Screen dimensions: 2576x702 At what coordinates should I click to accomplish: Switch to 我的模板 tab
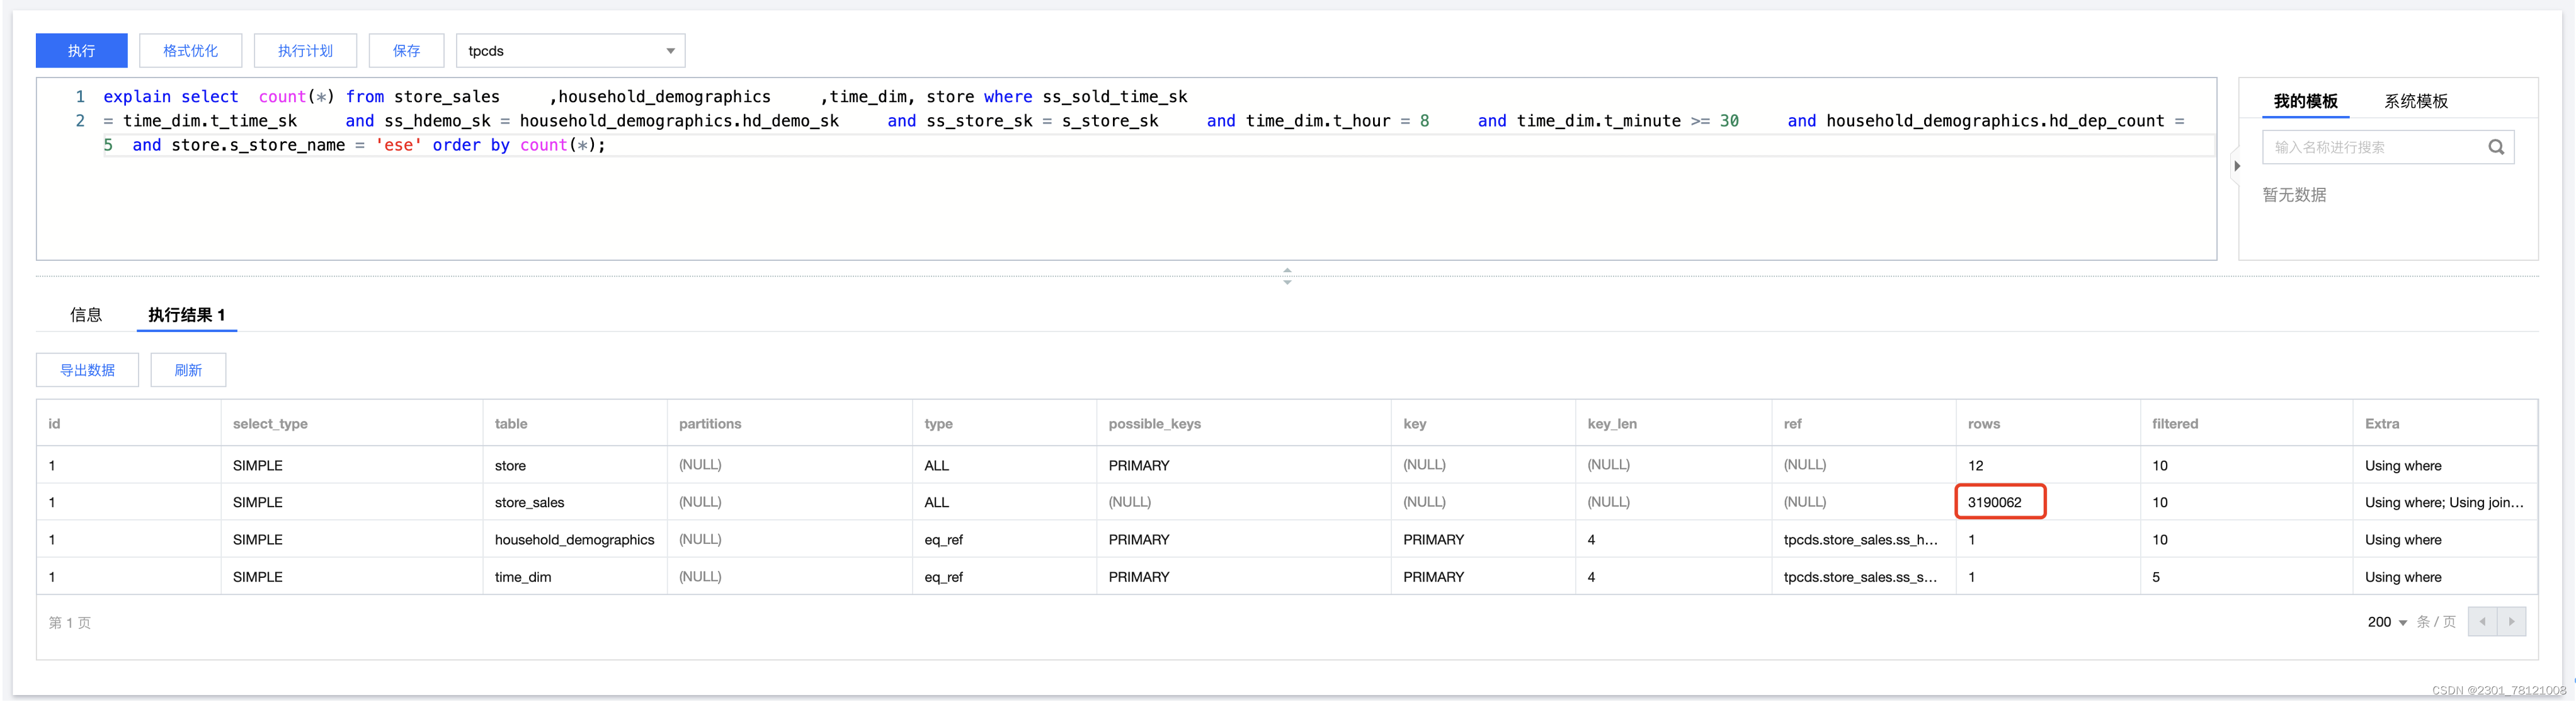click(x=2305, y=101)
